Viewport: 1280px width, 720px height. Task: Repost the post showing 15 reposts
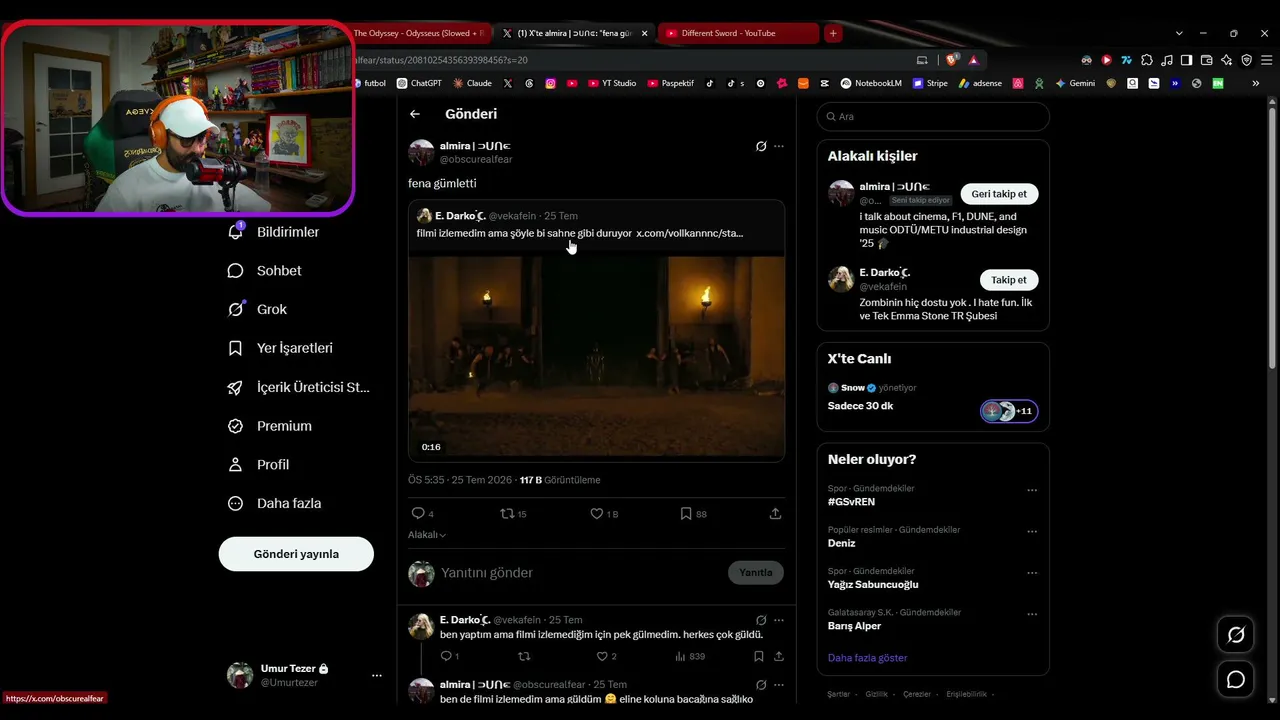[x=513, y=514]
